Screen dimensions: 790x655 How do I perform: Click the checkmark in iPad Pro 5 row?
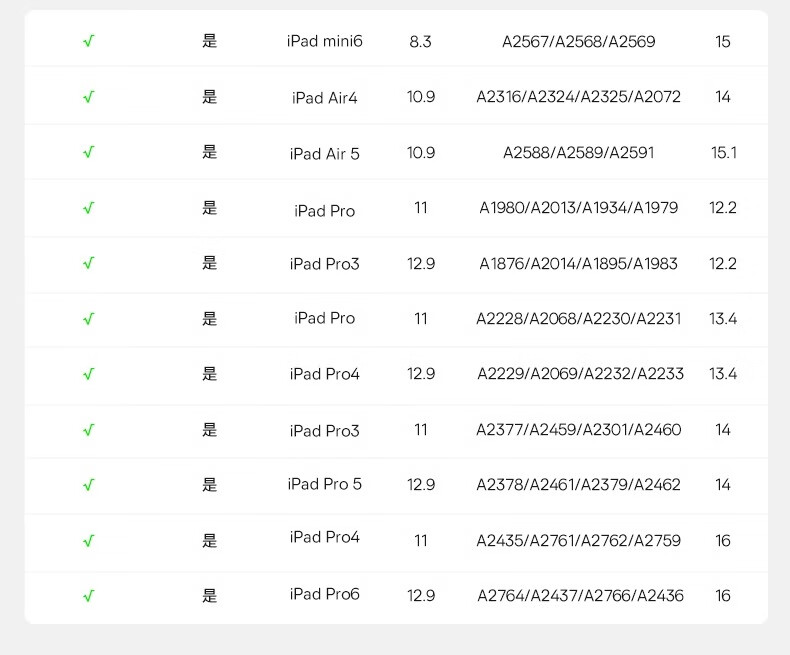[x=89, y=485]
